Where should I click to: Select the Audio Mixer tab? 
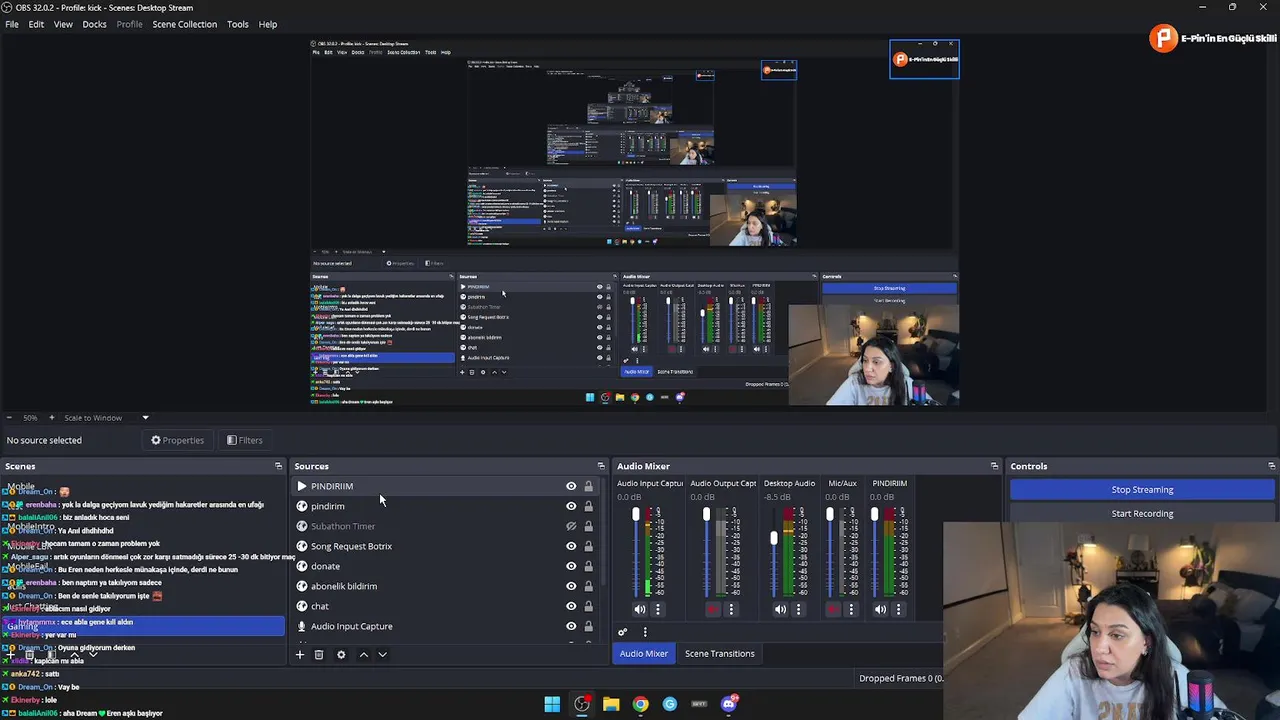(x=643, y=654)
